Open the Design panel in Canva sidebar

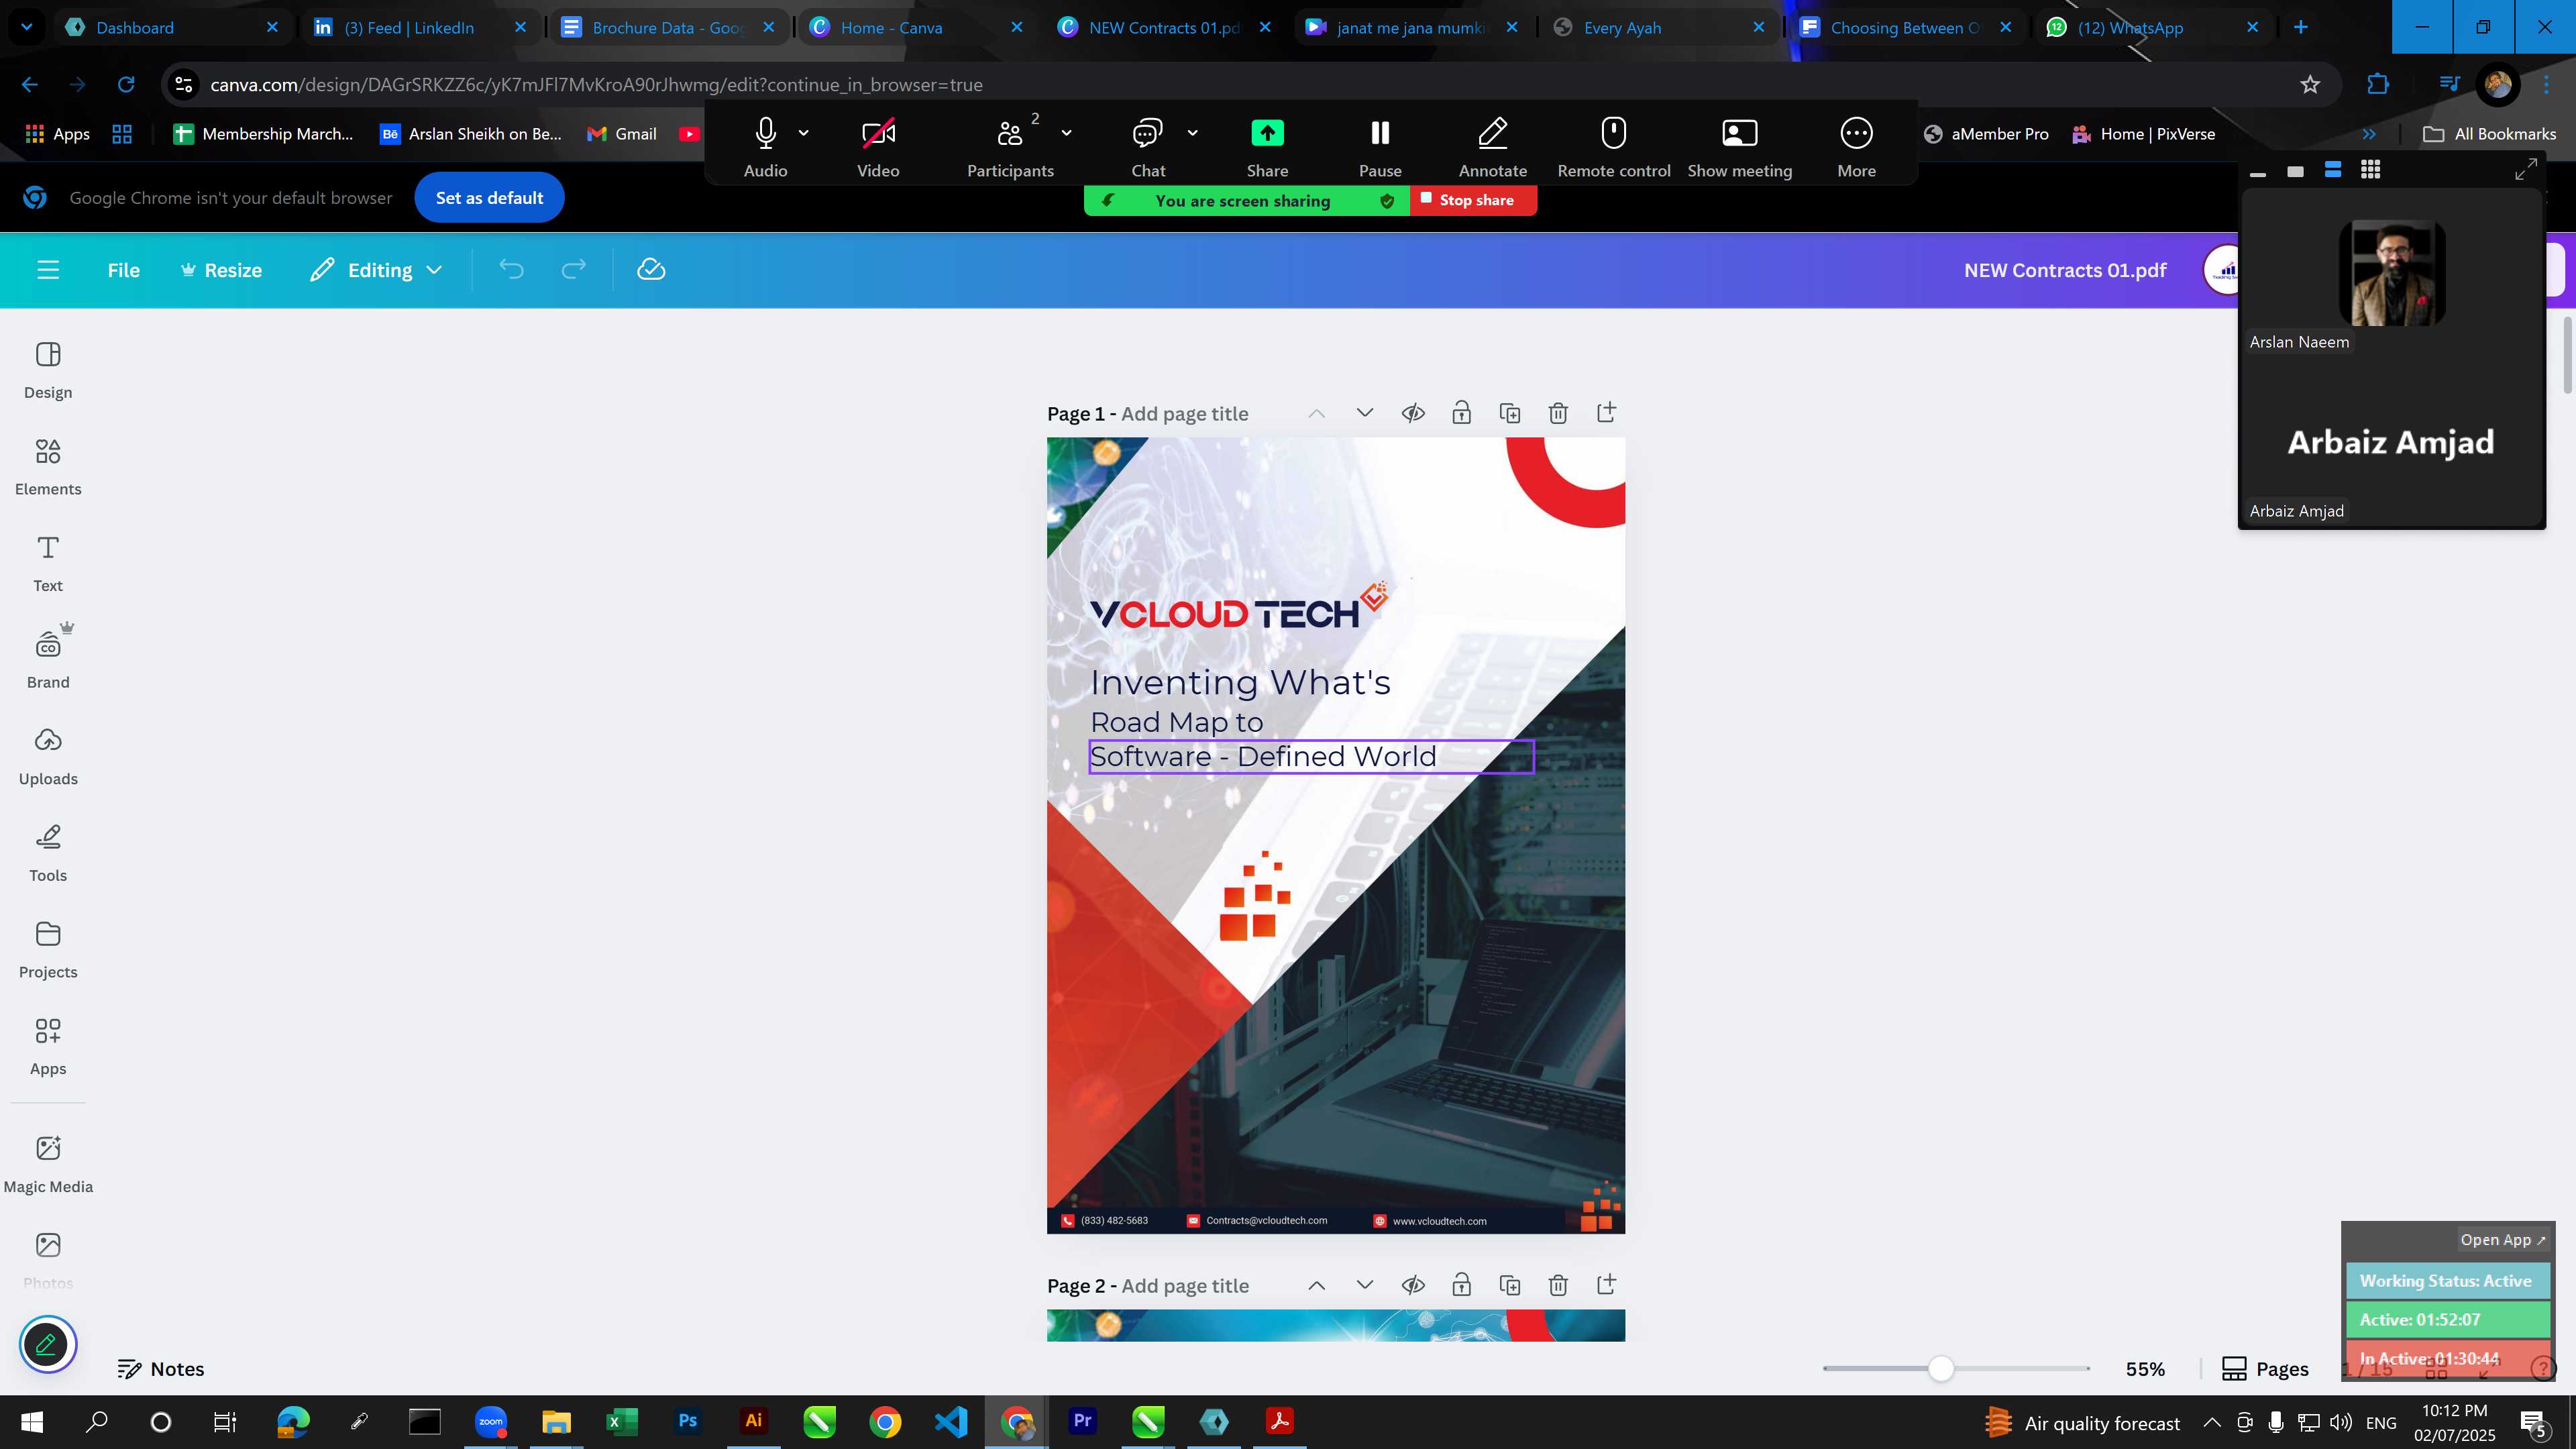click(x=48, y=369)
